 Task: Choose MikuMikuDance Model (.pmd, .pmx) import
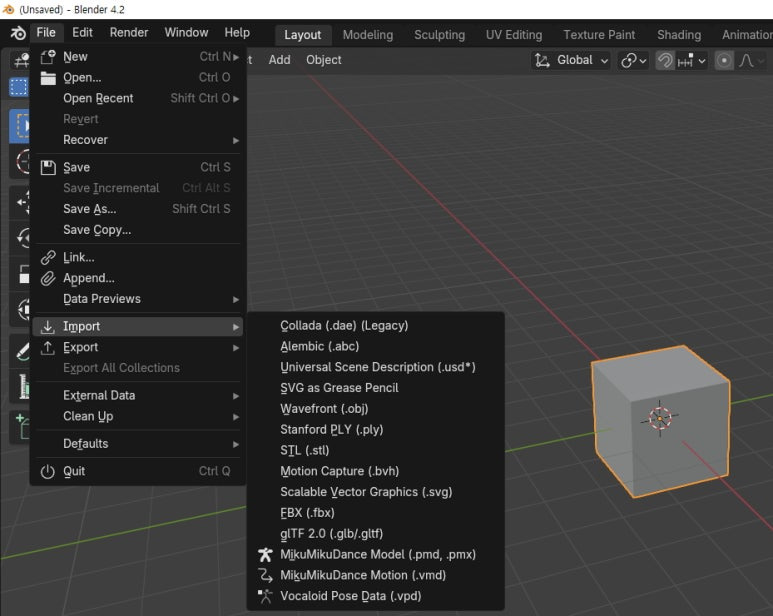(x=375, y=554)
